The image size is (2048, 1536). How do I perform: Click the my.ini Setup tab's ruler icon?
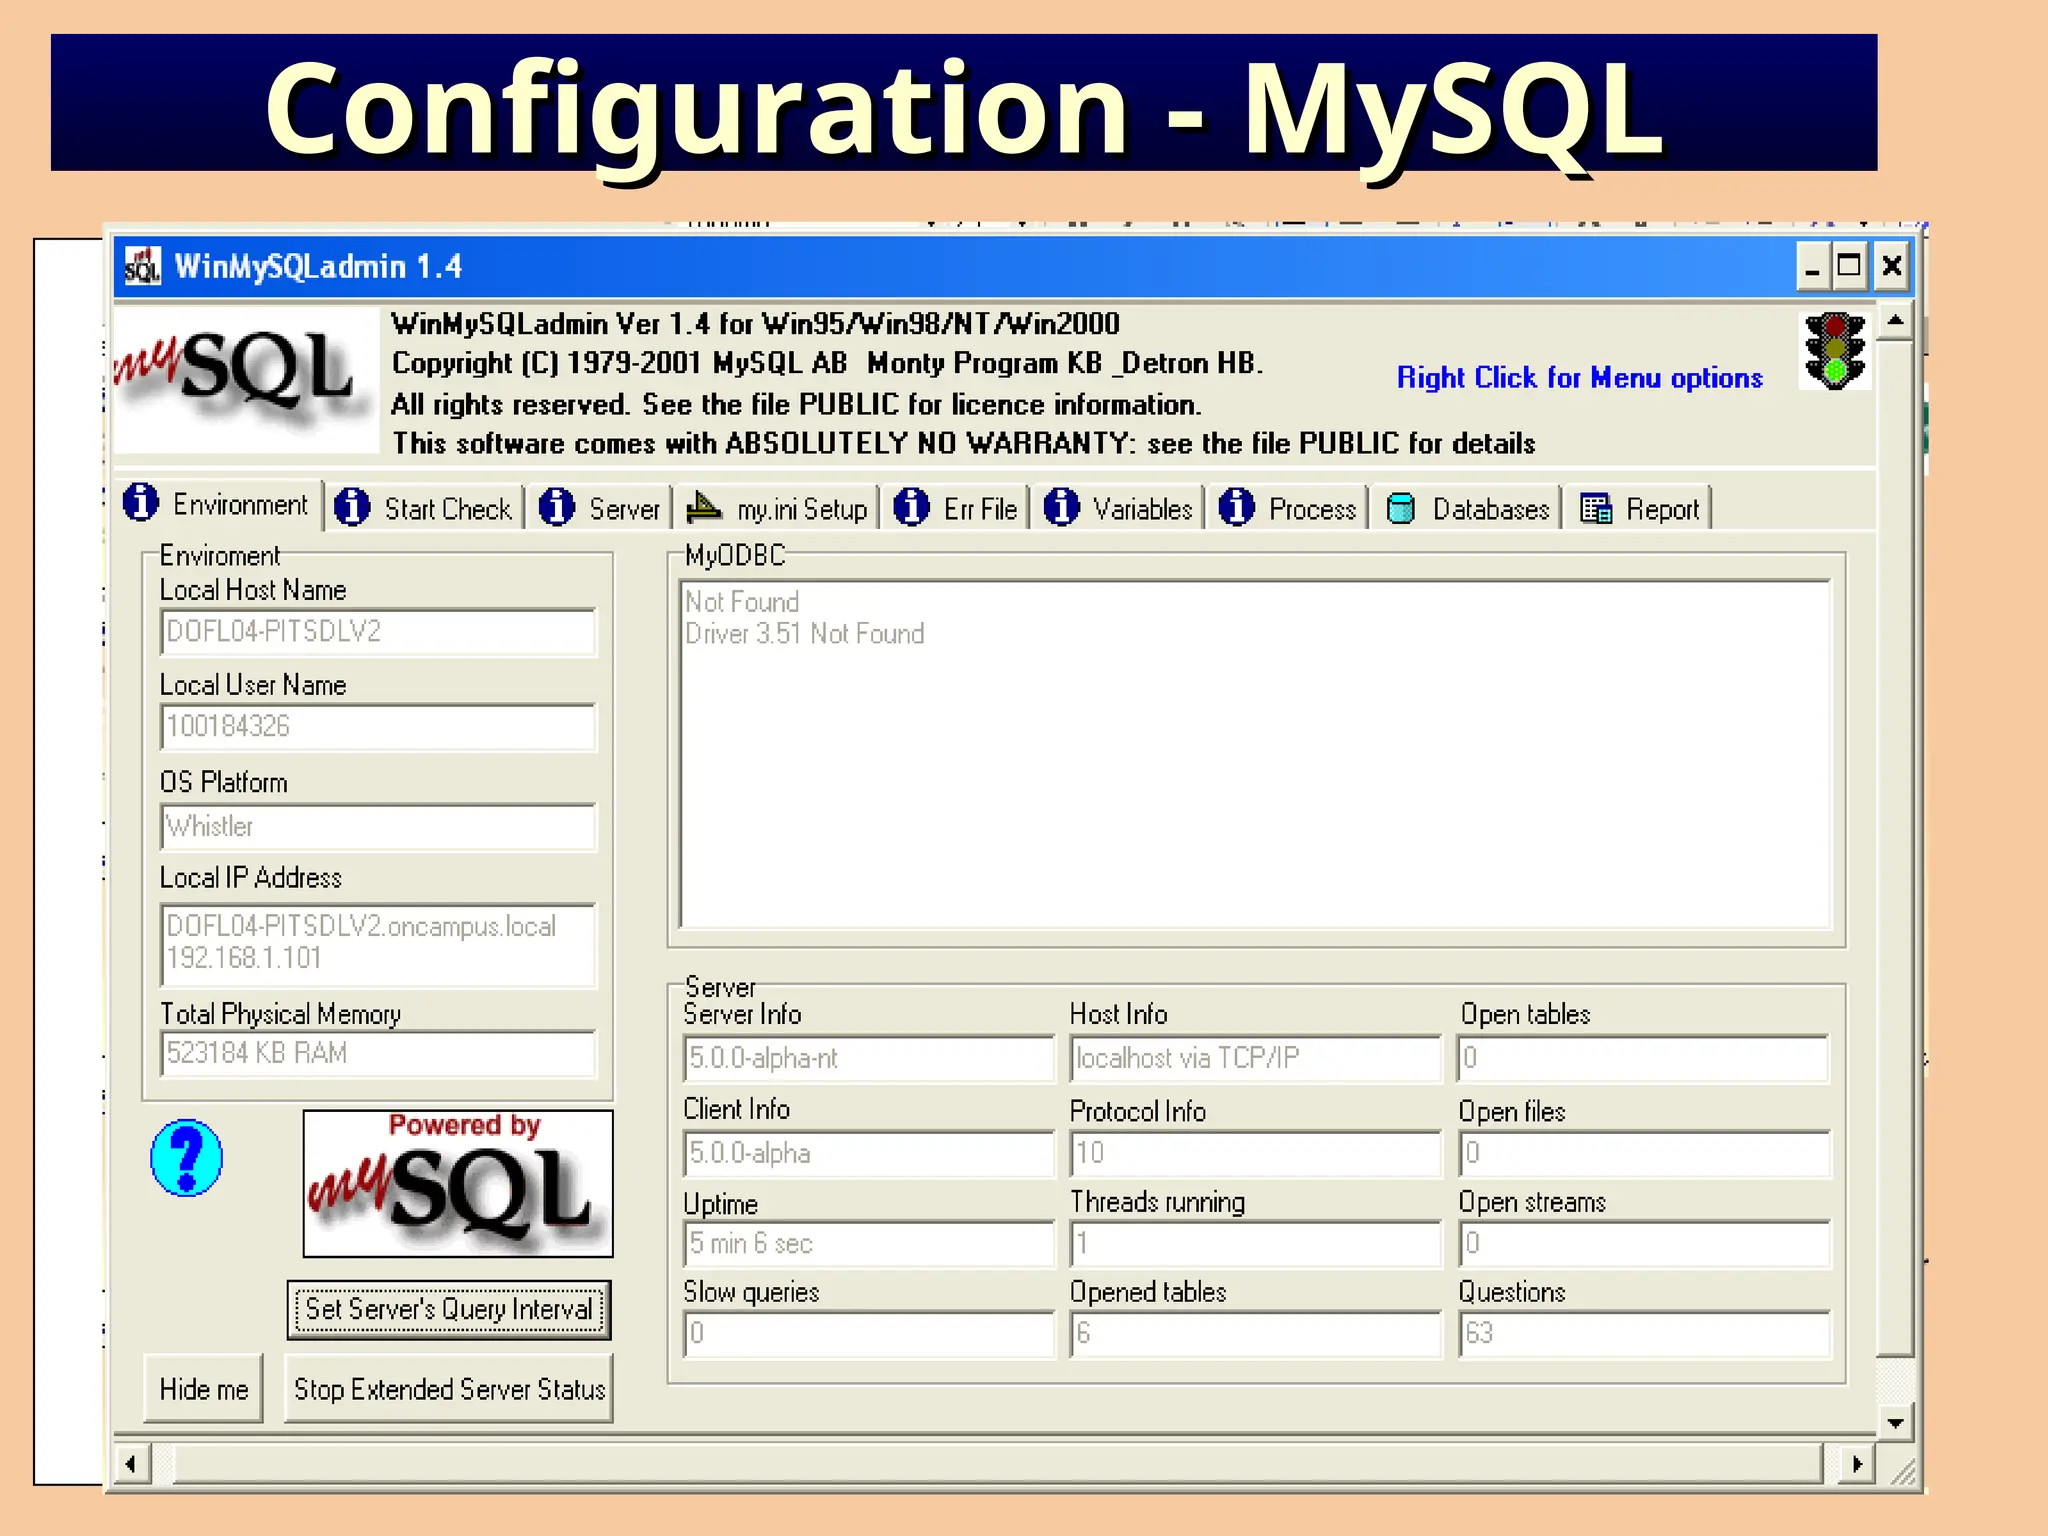pos(704,508)
